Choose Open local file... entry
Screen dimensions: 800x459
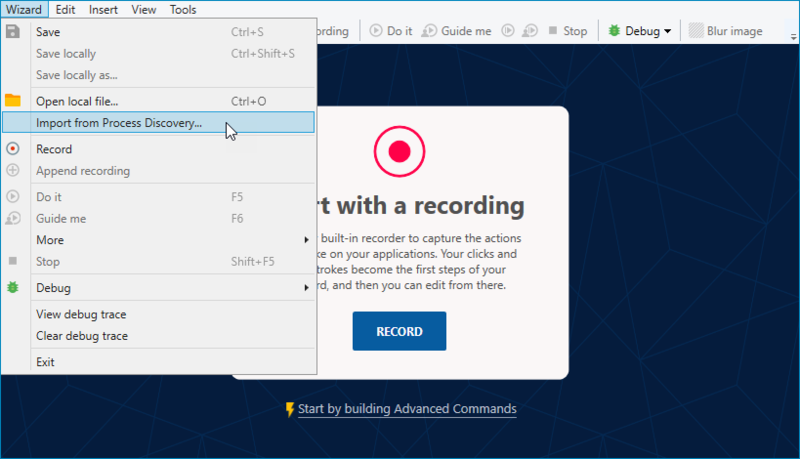pyautogui.click(x=158, y=101)
